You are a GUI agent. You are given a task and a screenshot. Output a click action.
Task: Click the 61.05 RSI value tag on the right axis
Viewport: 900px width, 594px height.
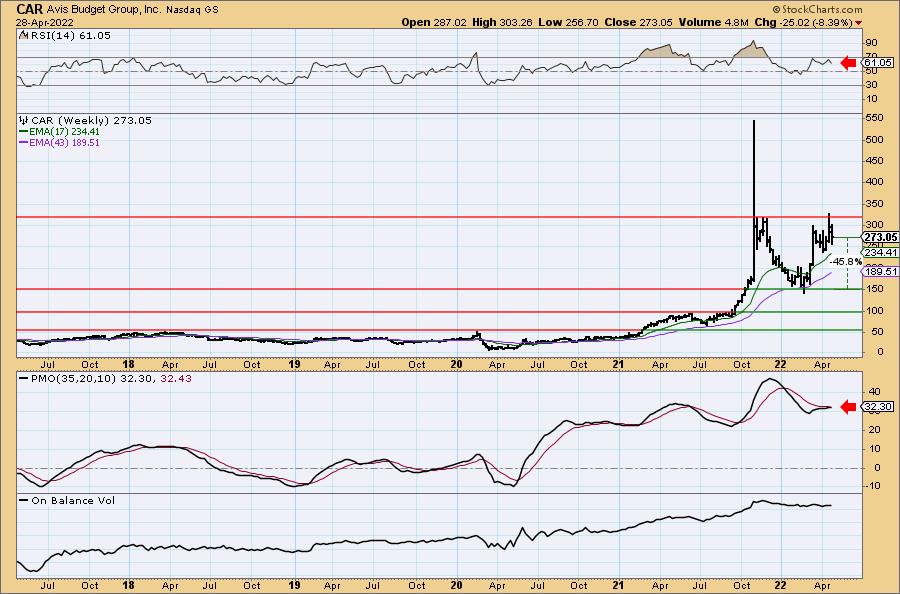(878, 62)
